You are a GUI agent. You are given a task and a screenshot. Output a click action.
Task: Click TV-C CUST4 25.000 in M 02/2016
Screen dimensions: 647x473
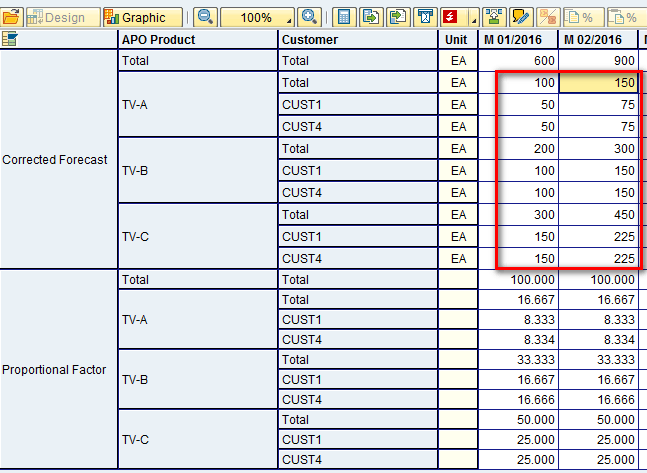pos(598,459)
